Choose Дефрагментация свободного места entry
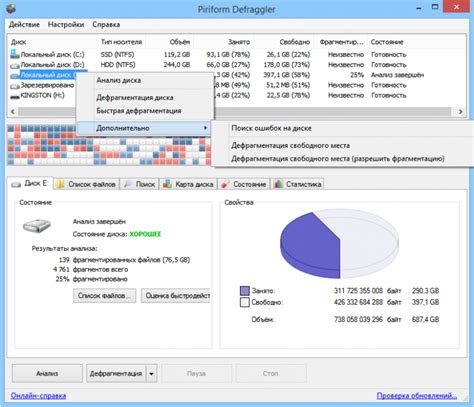Screen dimensions: 474x407 342,146
